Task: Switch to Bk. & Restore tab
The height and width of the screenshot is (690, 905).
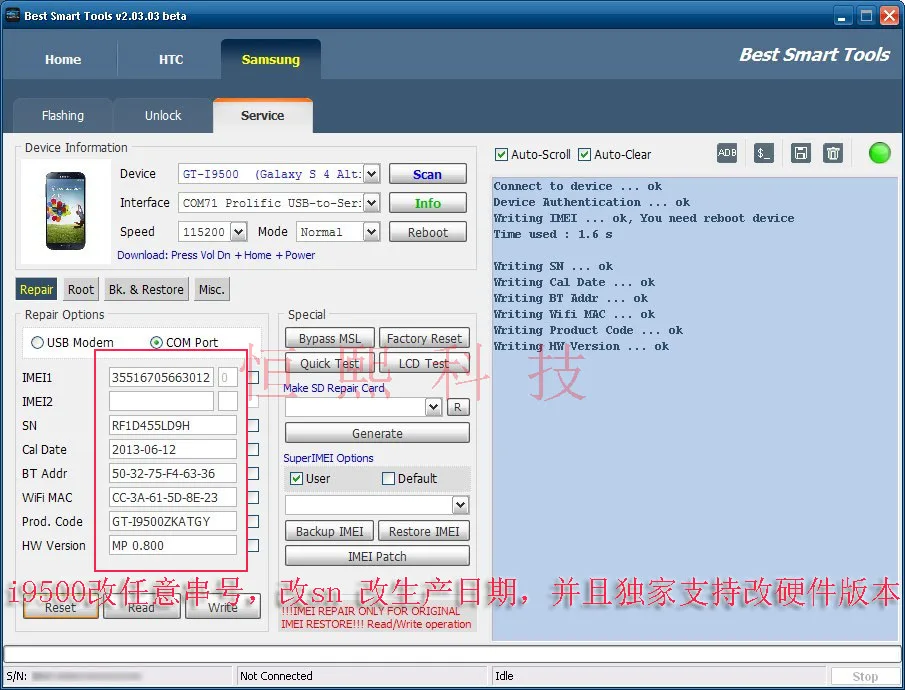Action: point(146,289)
